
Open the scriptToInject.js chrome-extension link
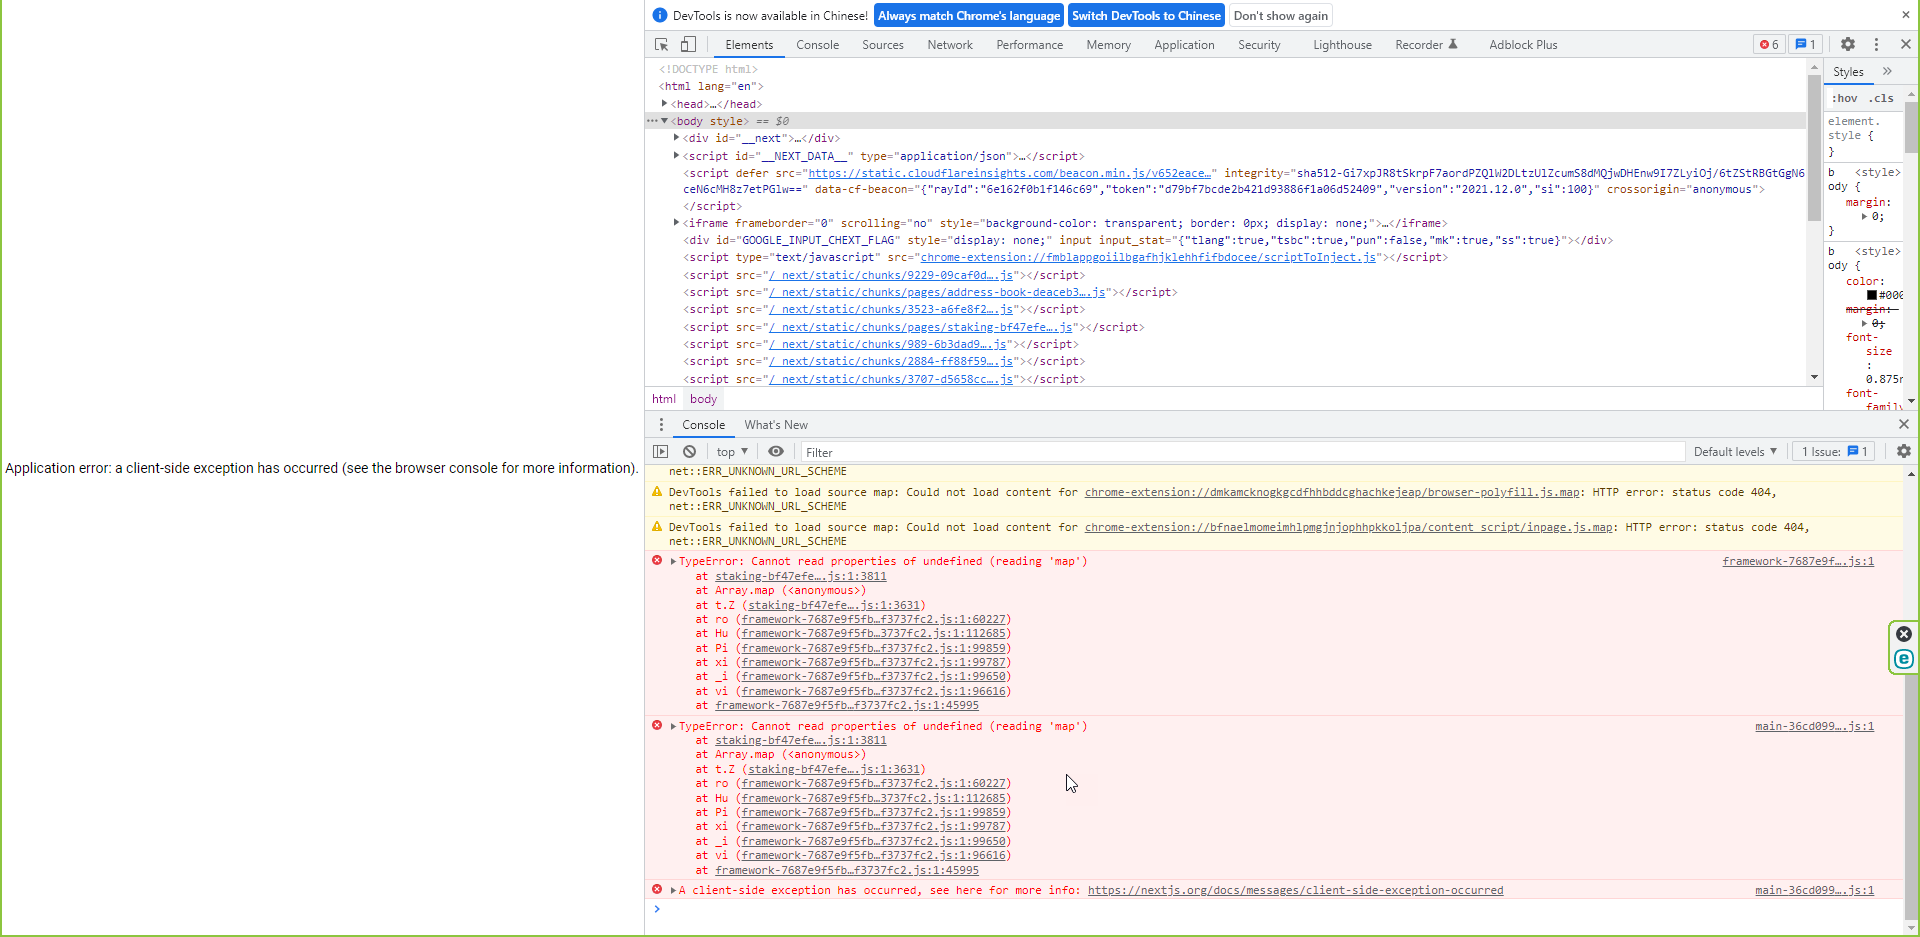pyautogui.click(x=1148, y=257)
